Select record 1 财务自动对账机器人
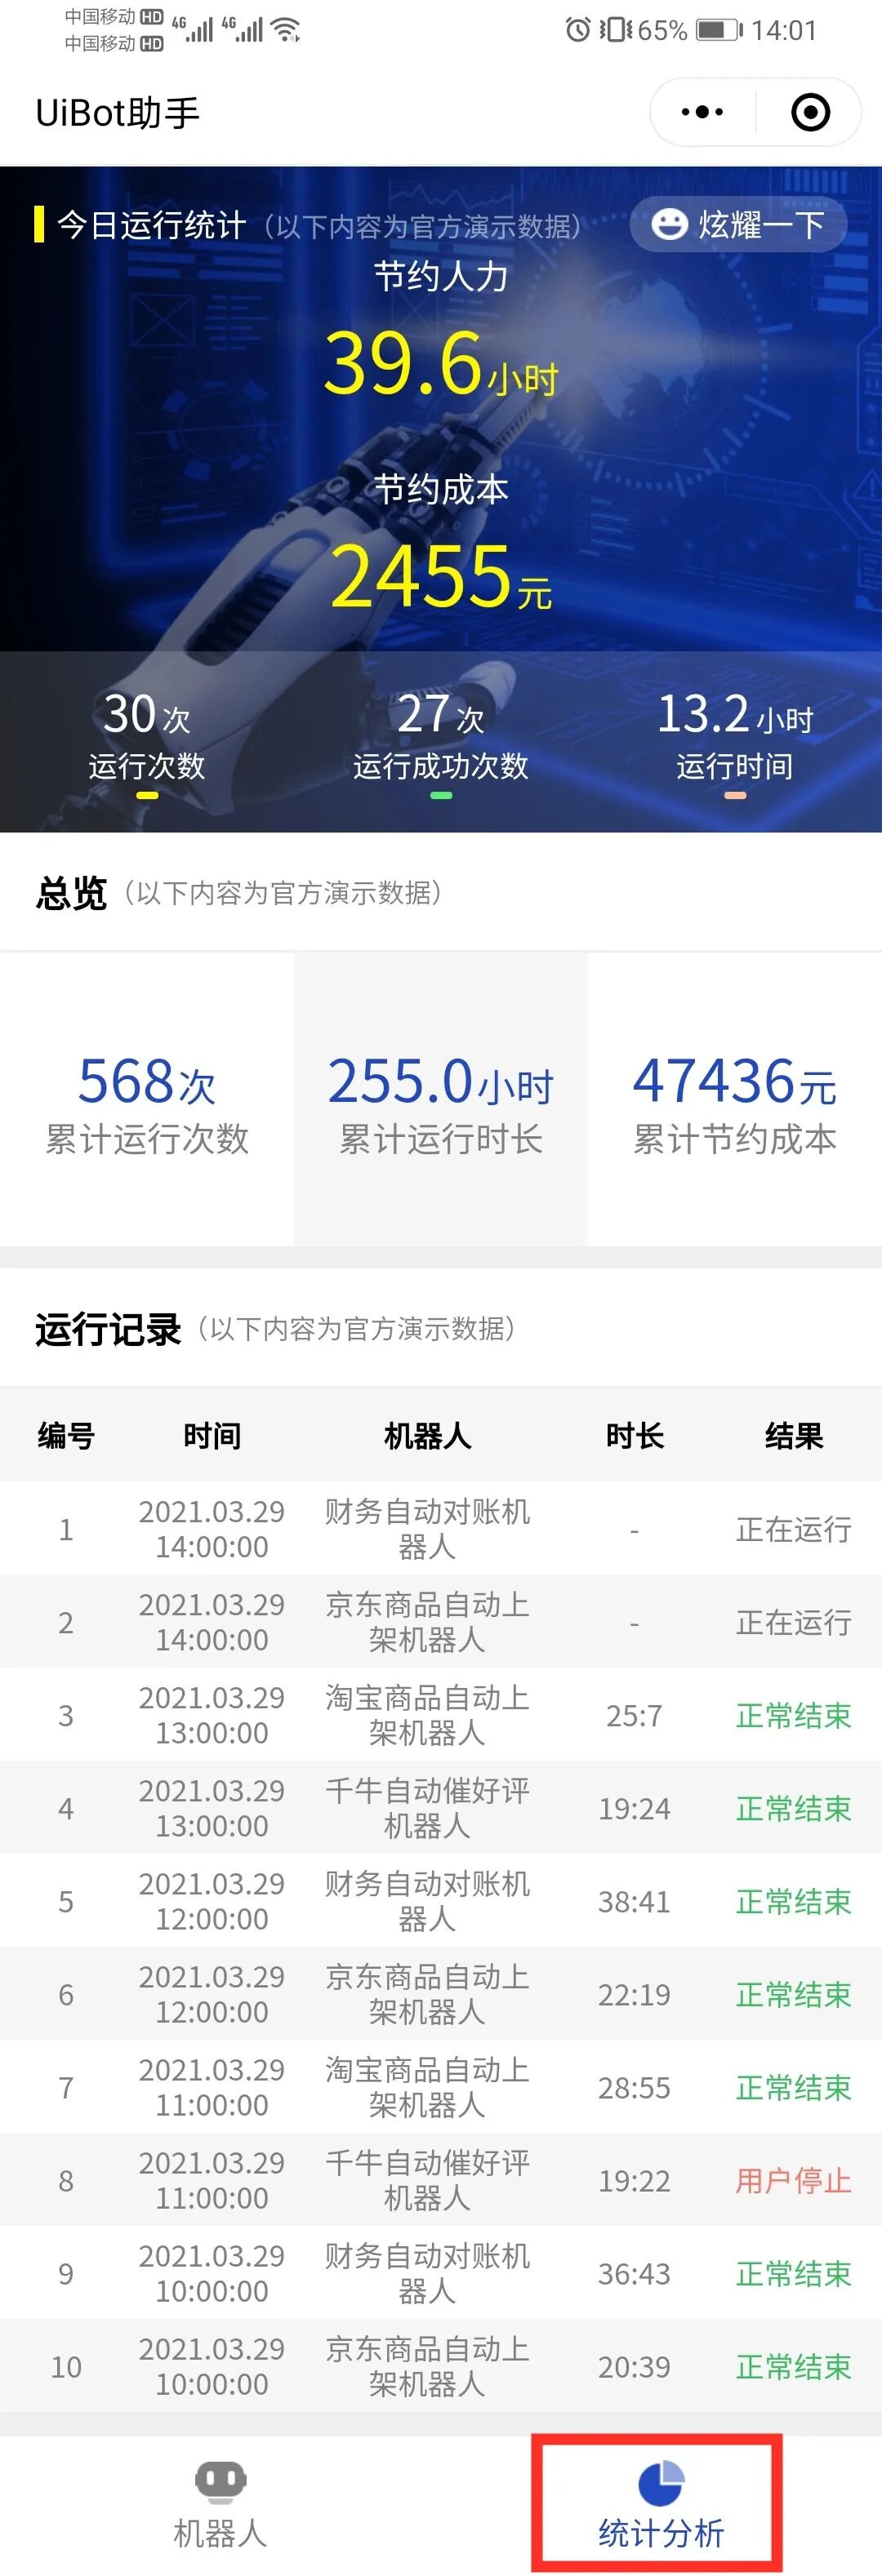Viewport: 882px width, 2576px height. (441, 1529)
